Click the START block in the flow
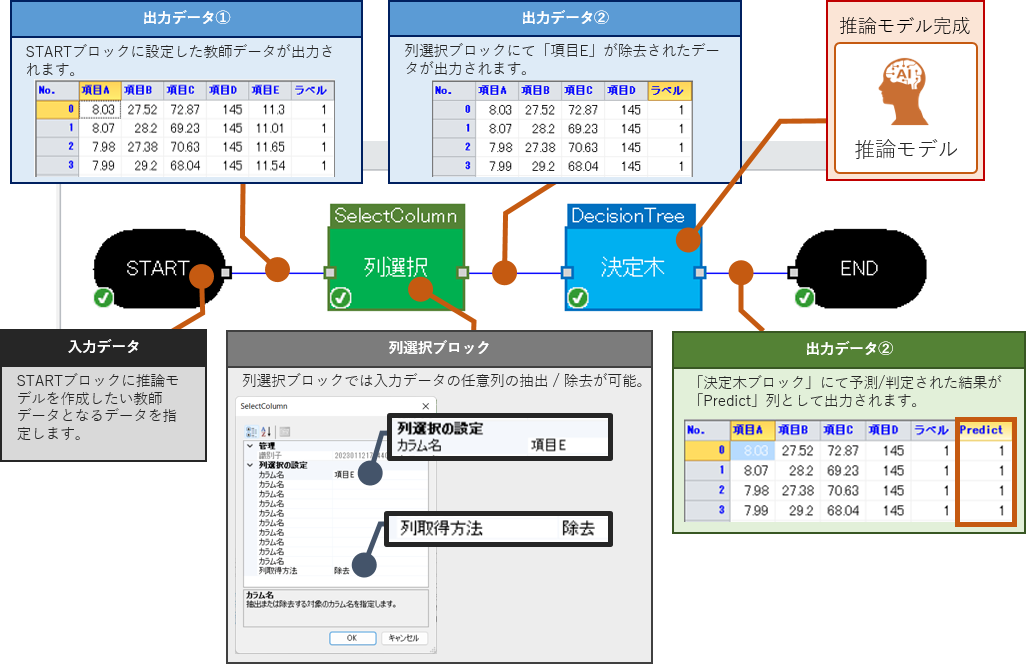 click(x=157, y=268)
